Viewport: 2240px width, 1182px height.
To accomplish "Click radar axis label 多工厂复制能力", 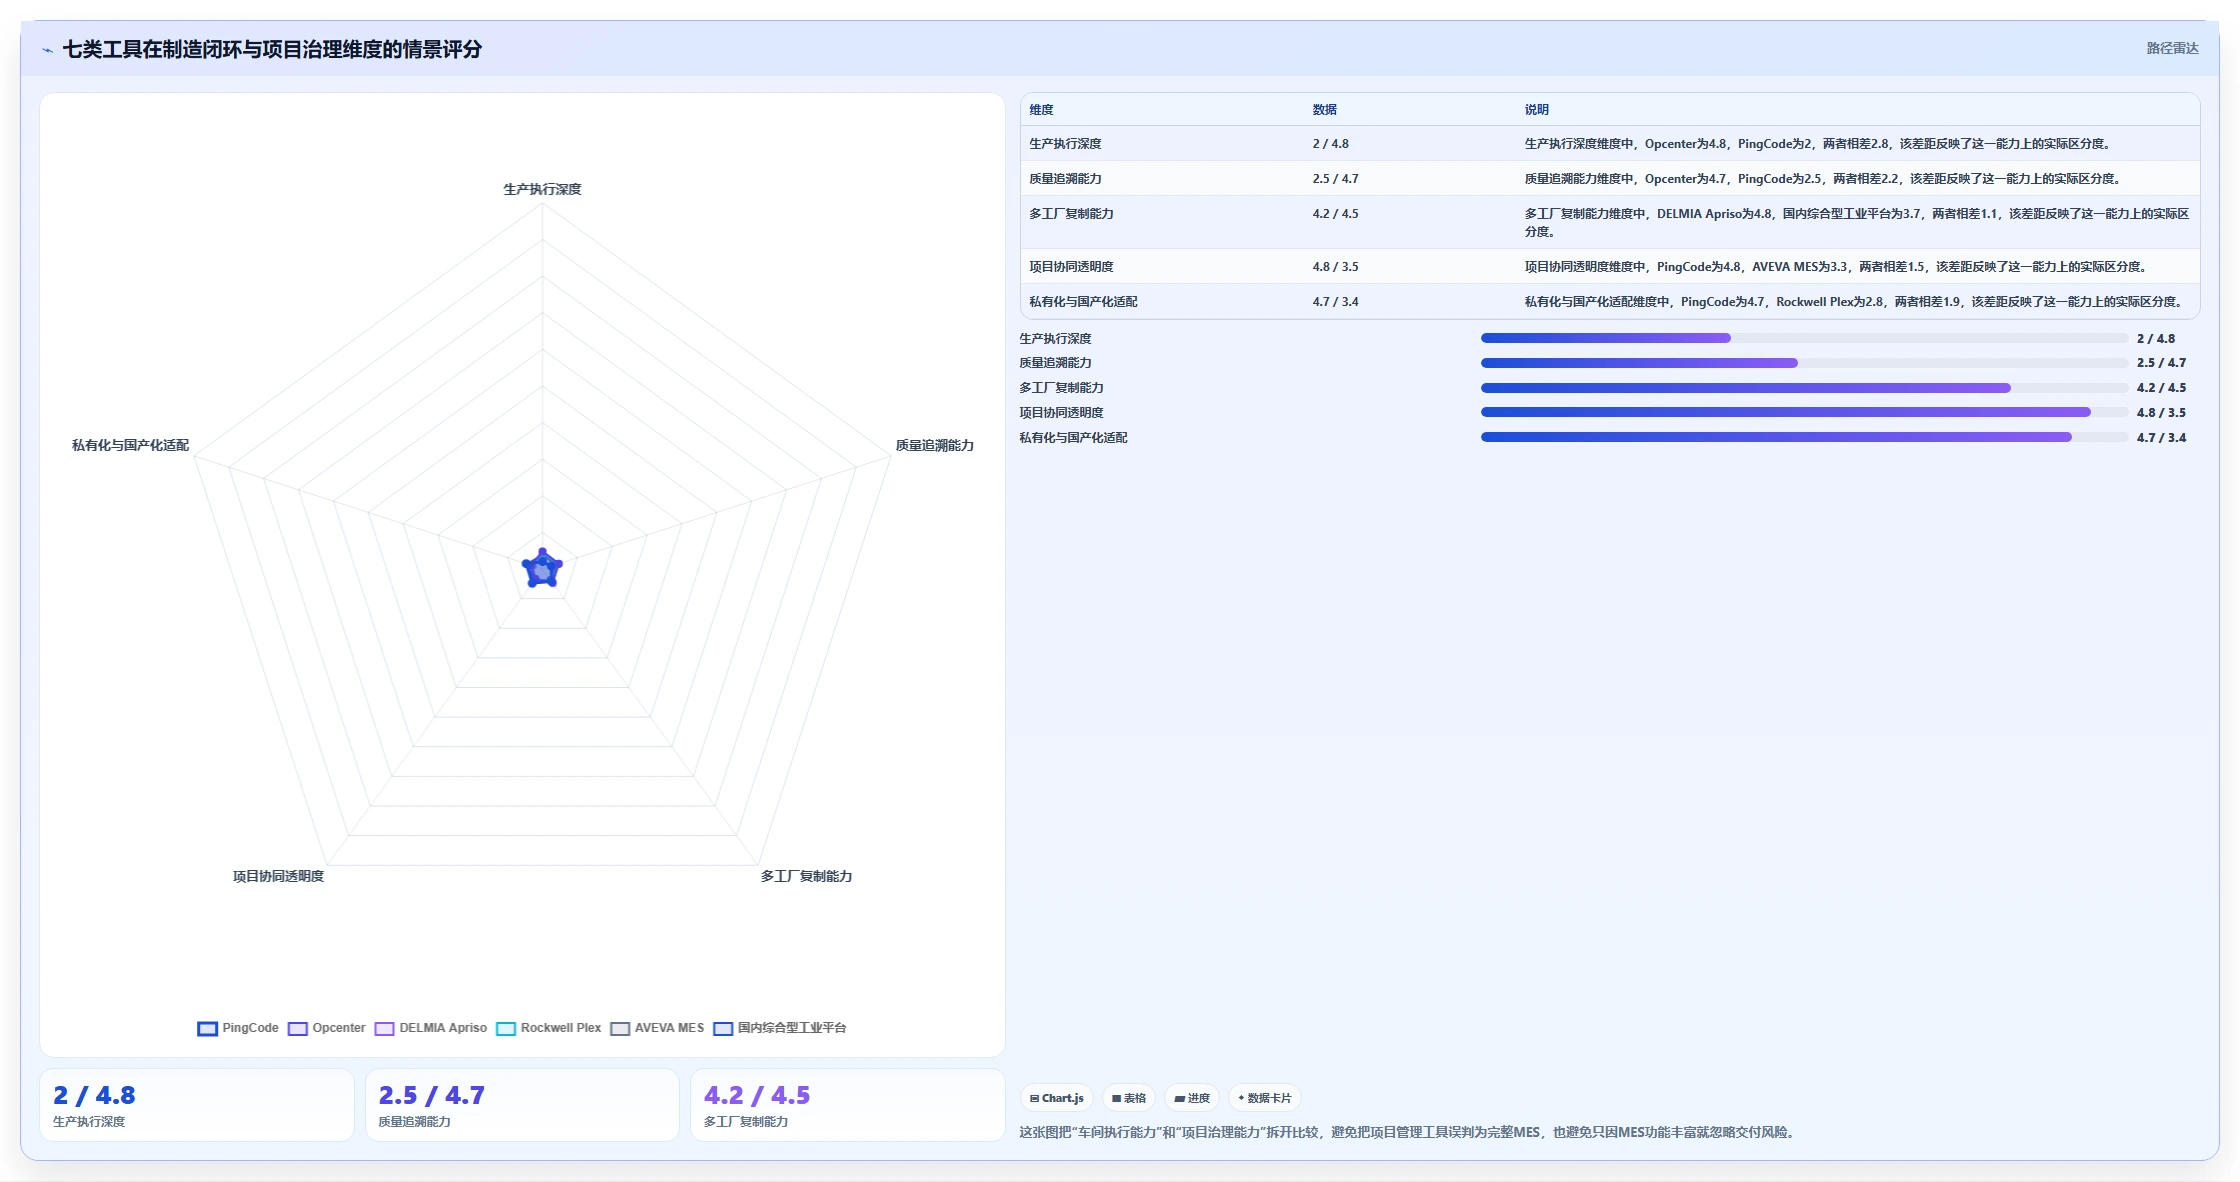I will pyautogui.click(x=806, y=876).
